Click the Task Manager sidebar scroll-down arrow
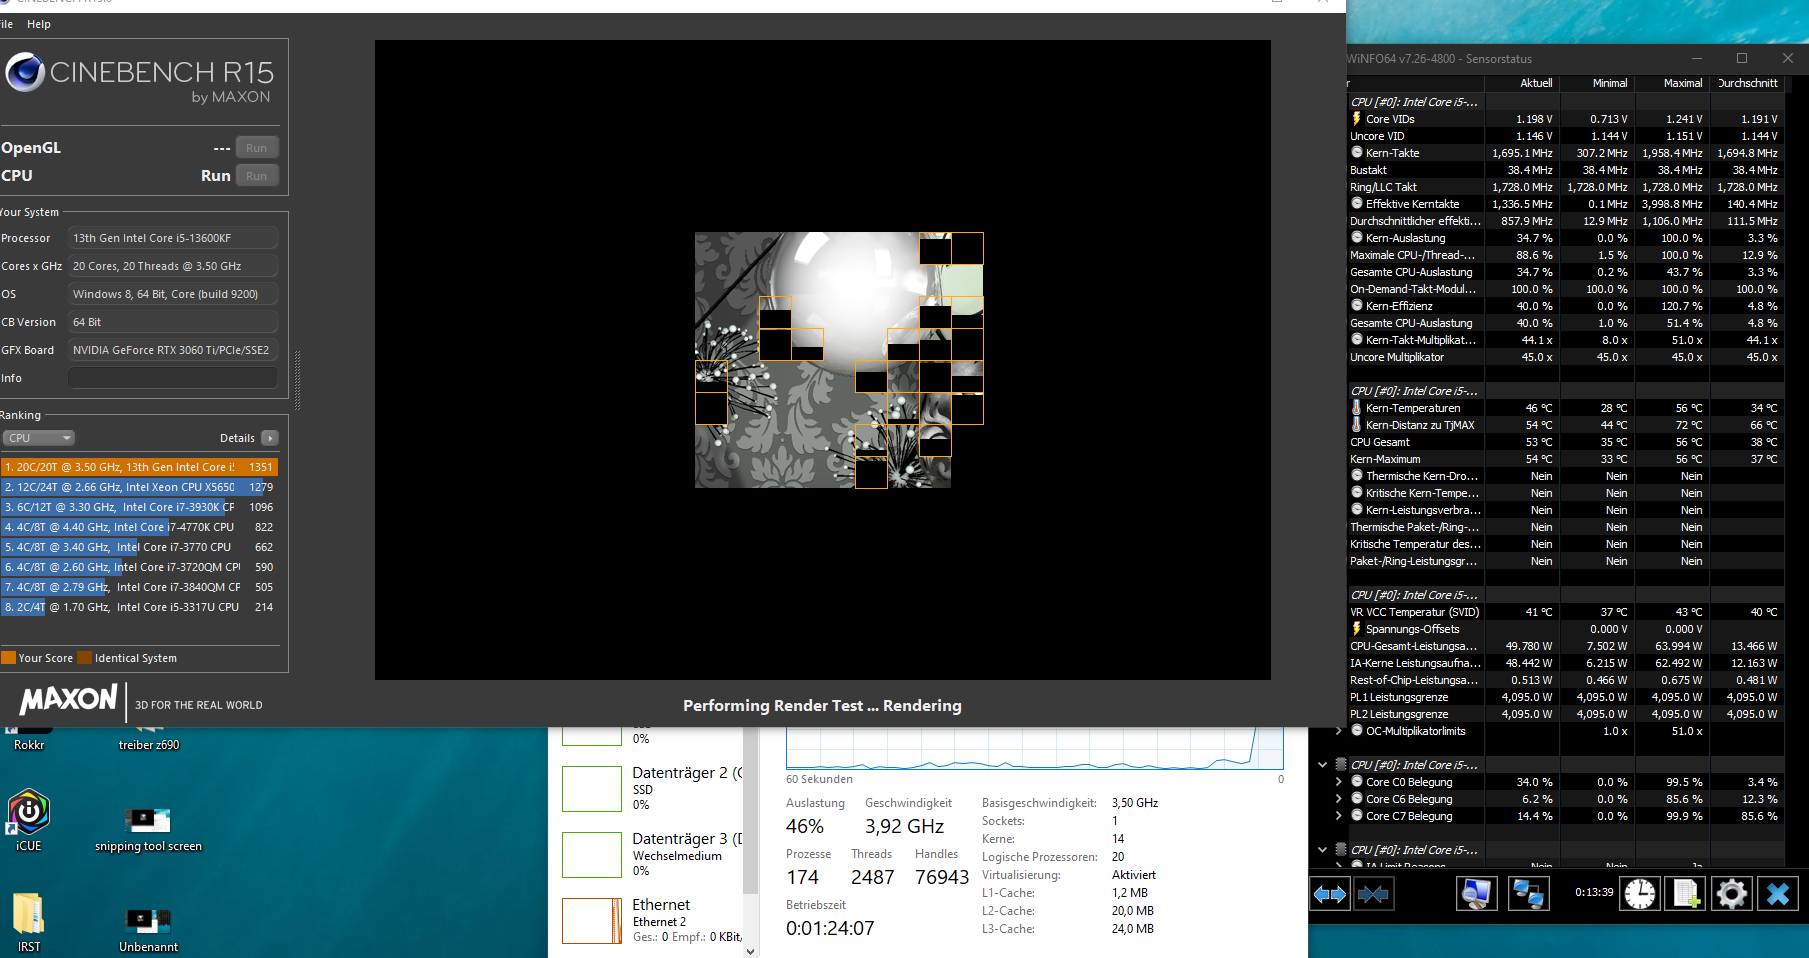This screenshot has width=1809, height=958. tap(751, 951)
